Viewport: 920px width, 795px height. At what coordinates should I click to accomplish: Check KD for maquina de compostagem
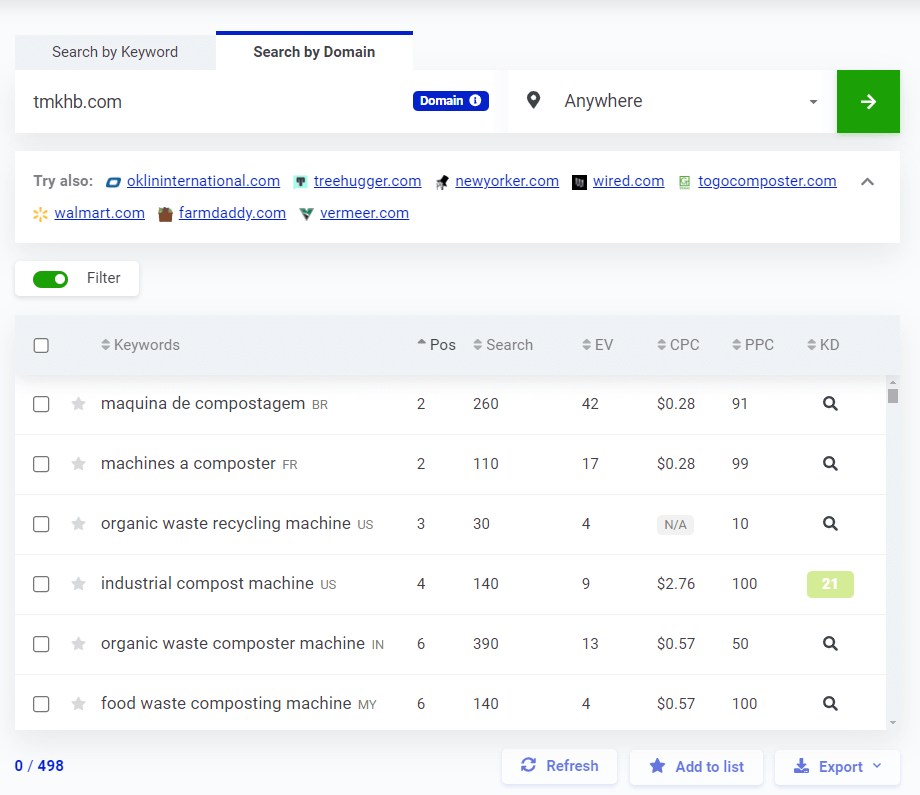[x=830, y=404]
